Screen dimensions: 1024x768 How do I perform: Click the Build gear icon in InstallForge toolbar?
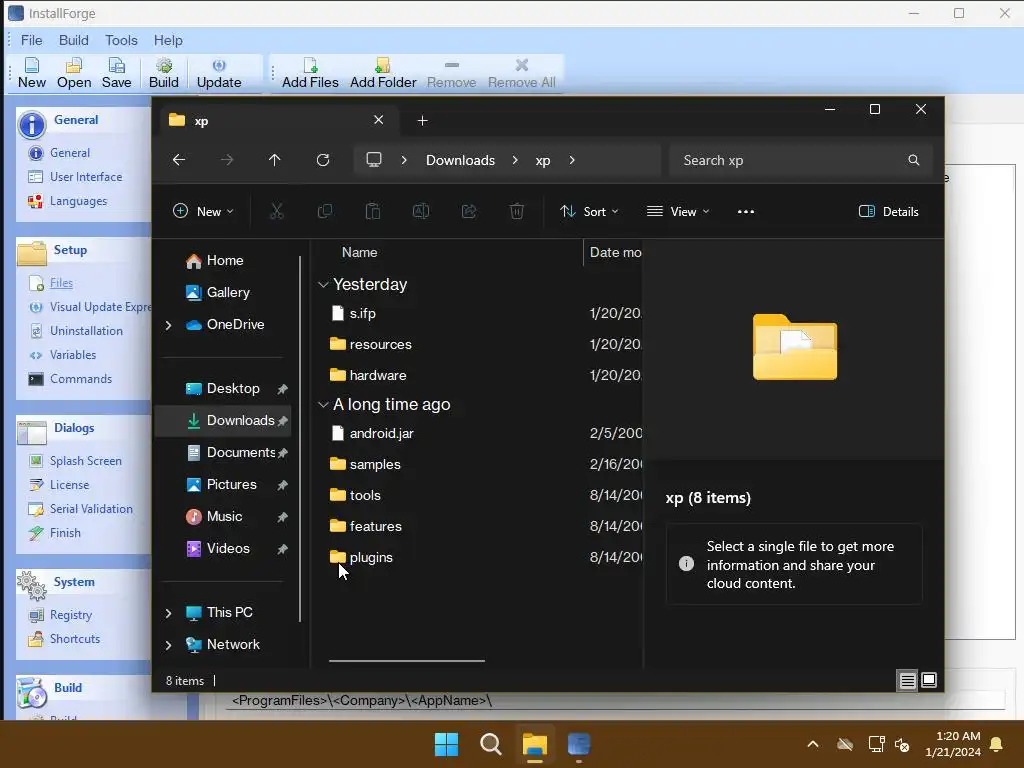pos(163,72)
